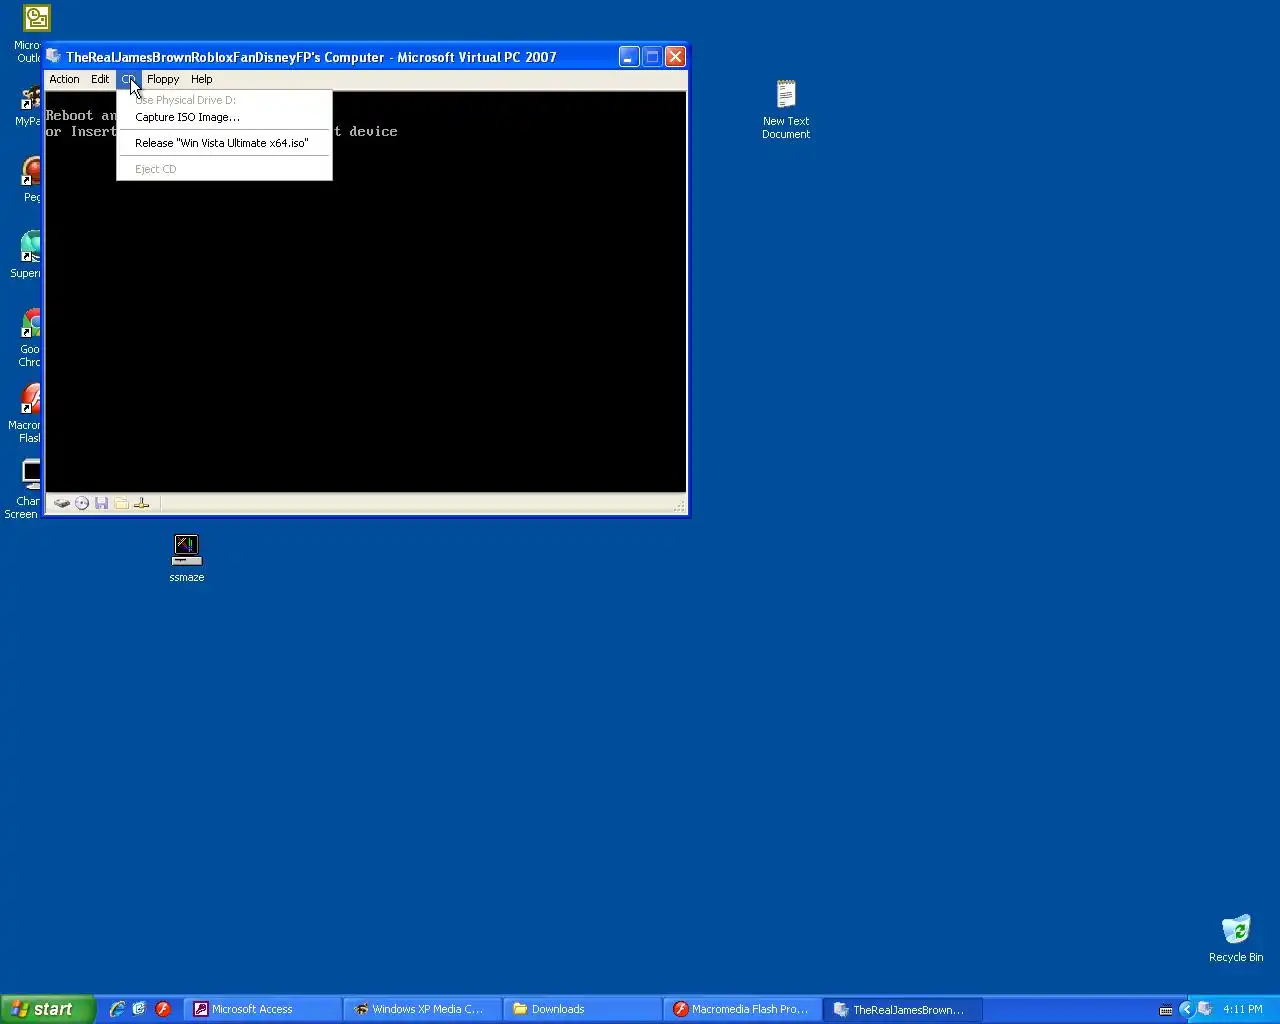Click the middle quick launch icon
The image size is (1280, 1024).
140,1009
